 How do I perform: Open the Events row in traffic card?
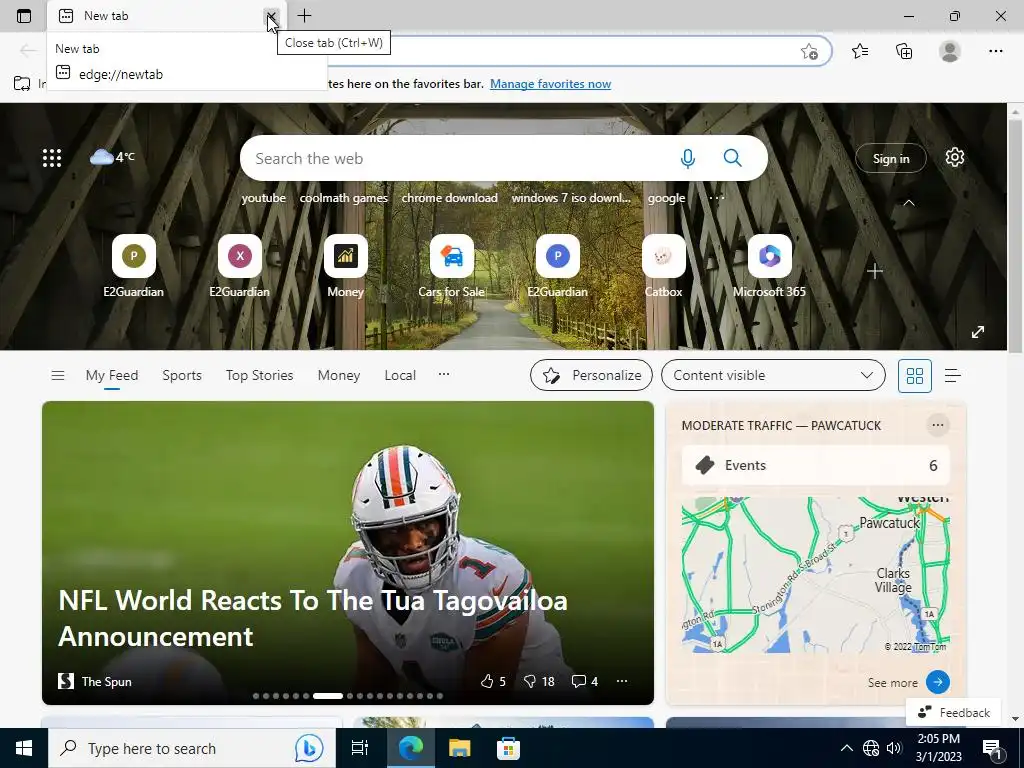(x=815, y=465)
